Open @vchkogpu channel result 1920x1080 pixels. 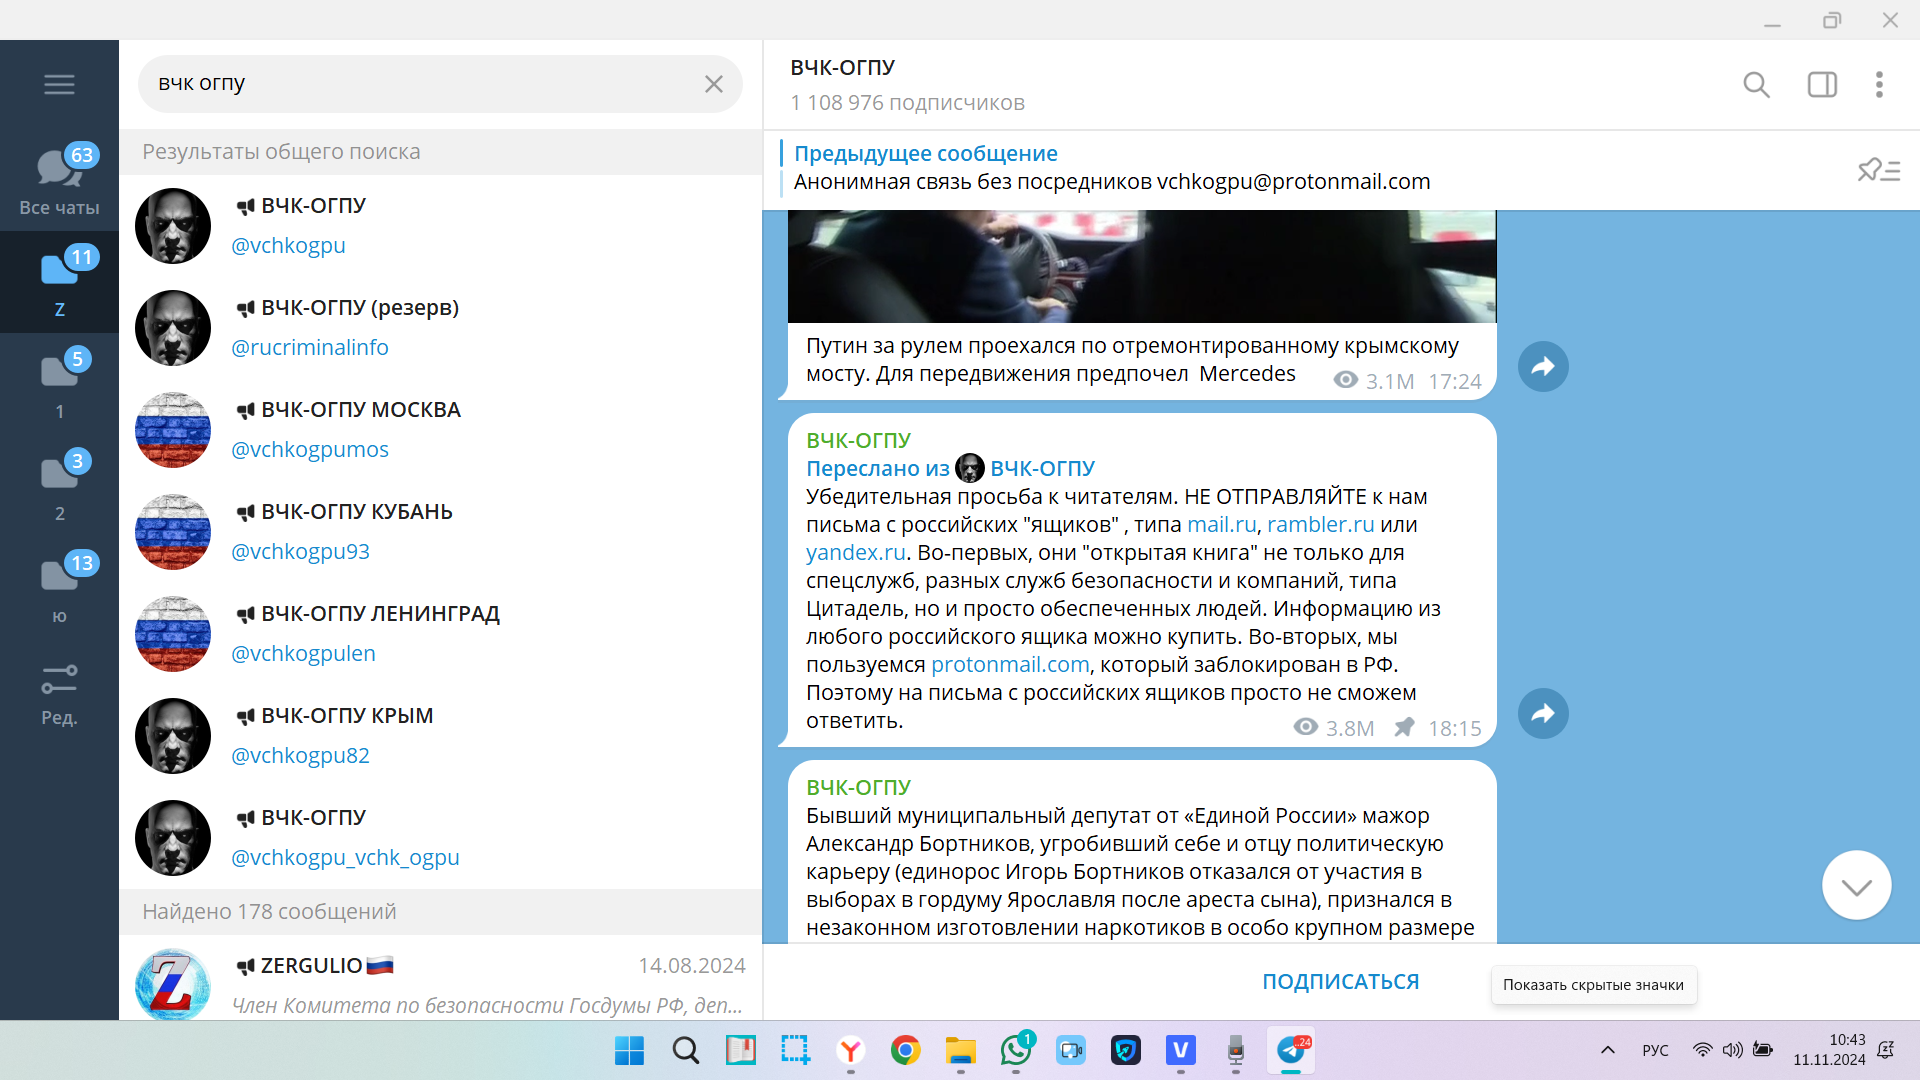point(440,226)
